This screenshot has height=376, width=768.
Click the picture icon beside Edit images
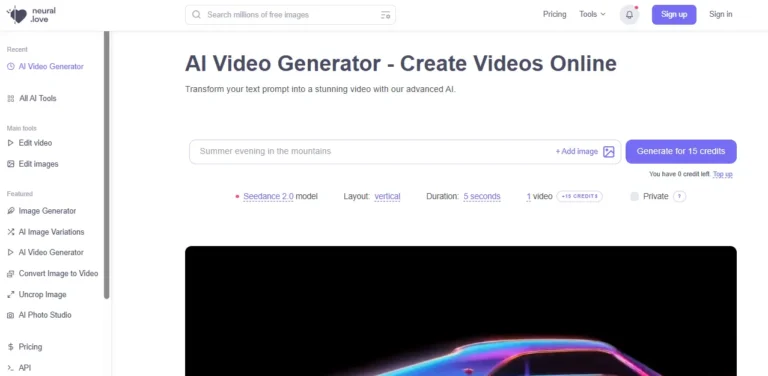11,164
